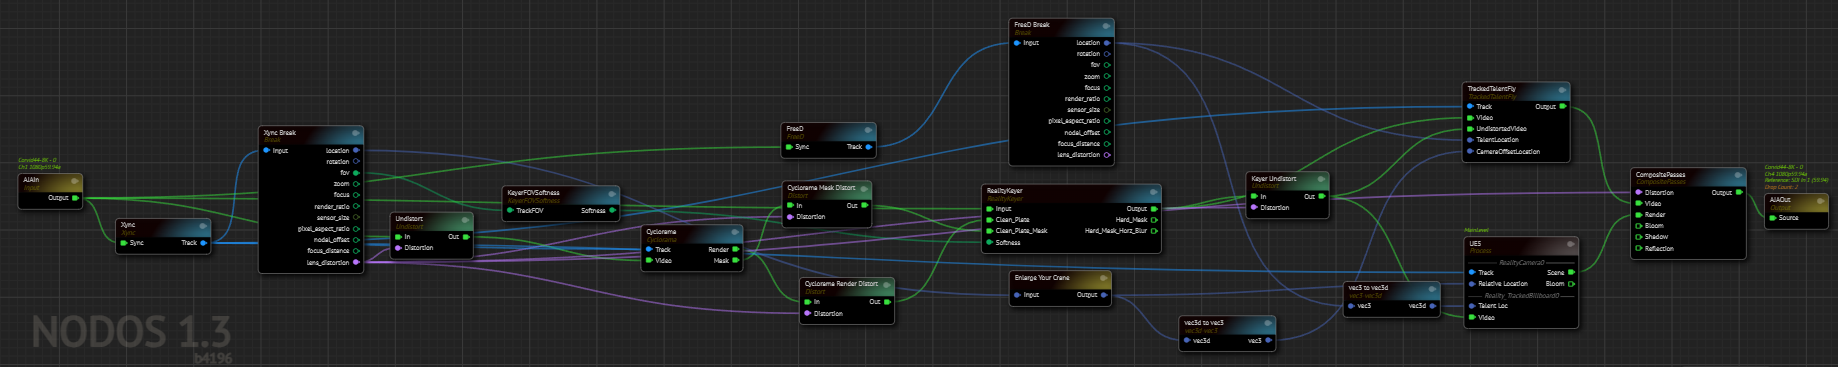Click the CompositePasses header status icon
The image size is (1838, 367).
[1738, 175]
